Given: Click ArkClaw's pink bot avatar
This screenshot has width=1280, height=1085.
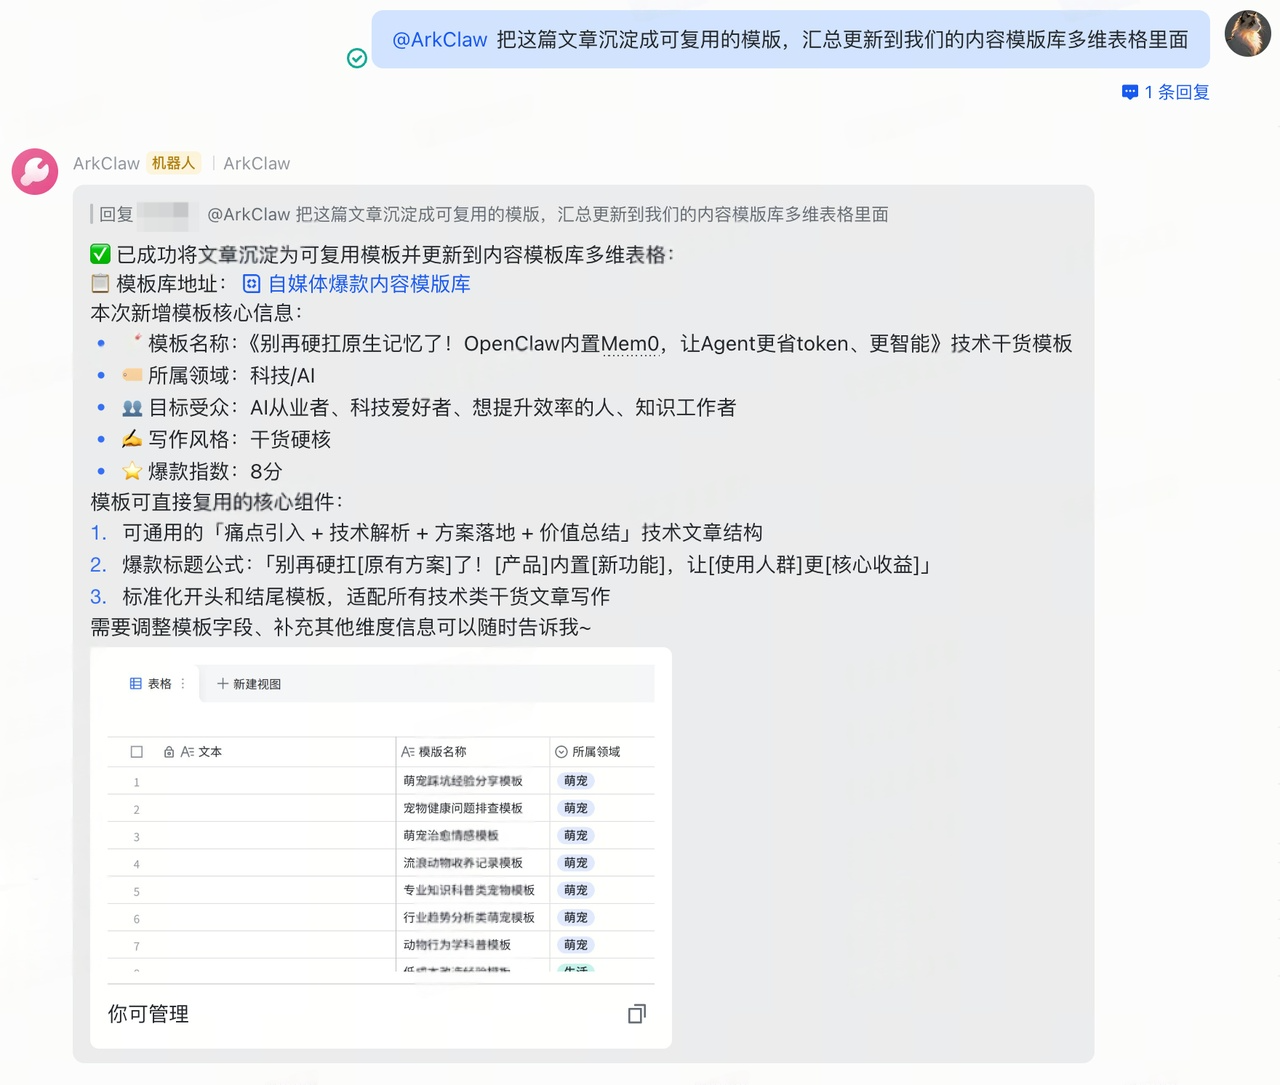Looking at the screenshot, I should click(x=35, y=172).
